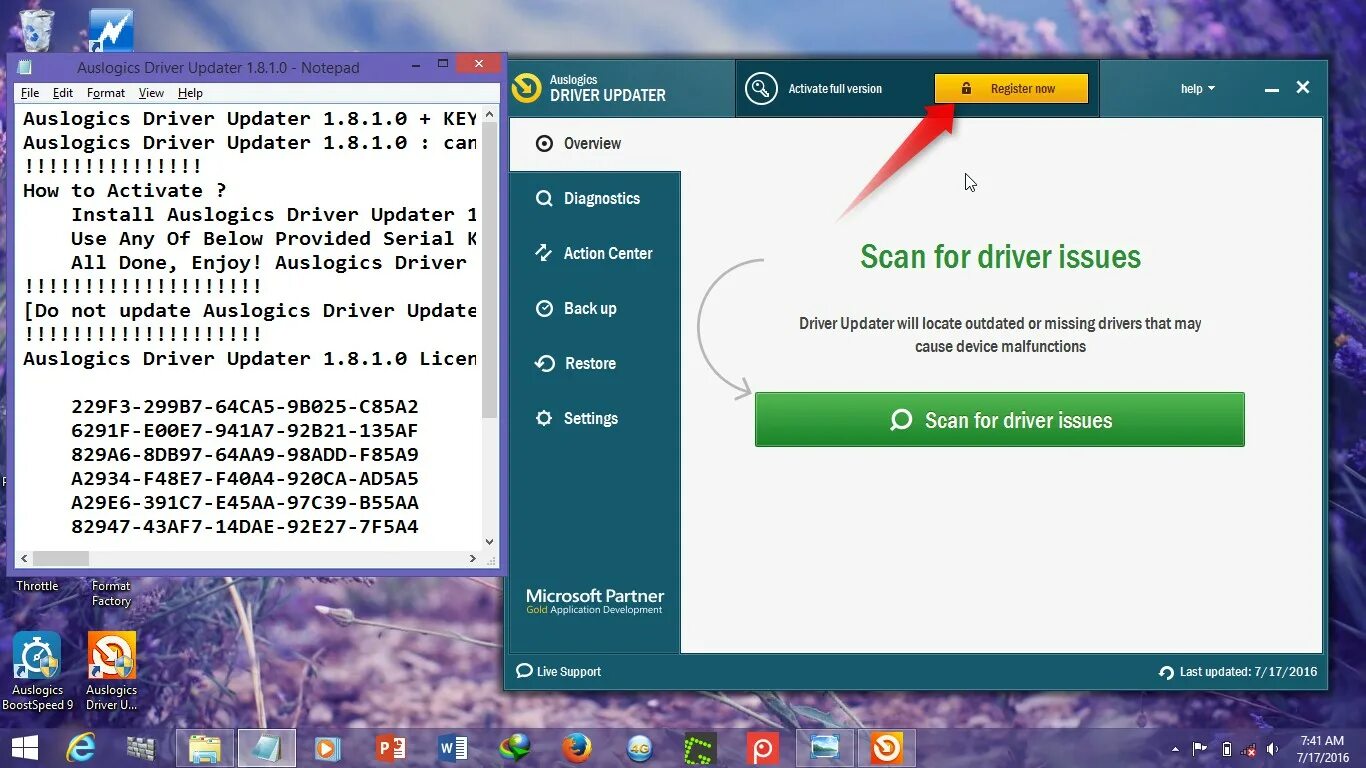The width and height of the screenshot is (1366, 768).
Task: Maximize the Notepad window
Action: (443, 64)
